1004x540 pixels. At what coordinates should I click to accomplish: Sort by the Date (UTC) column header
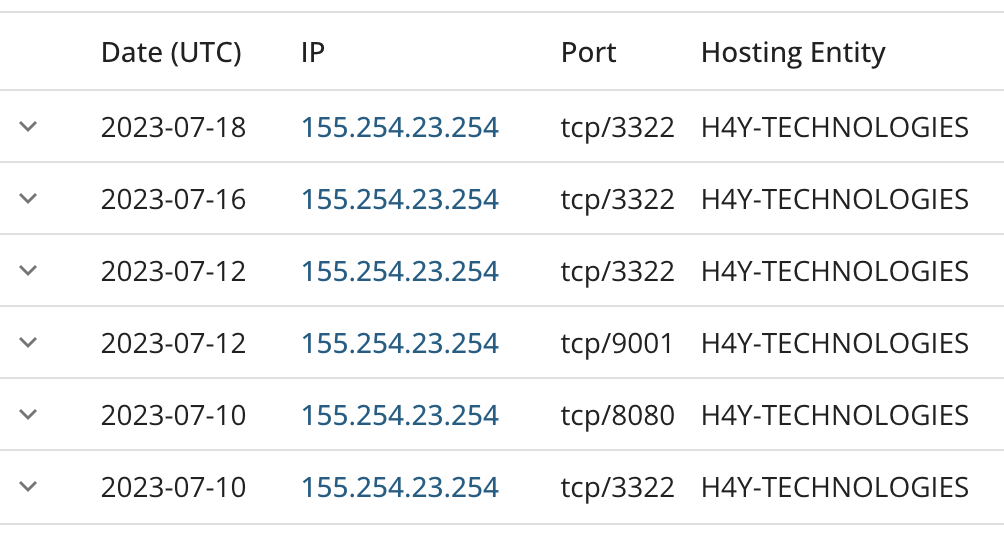(171, 53)
